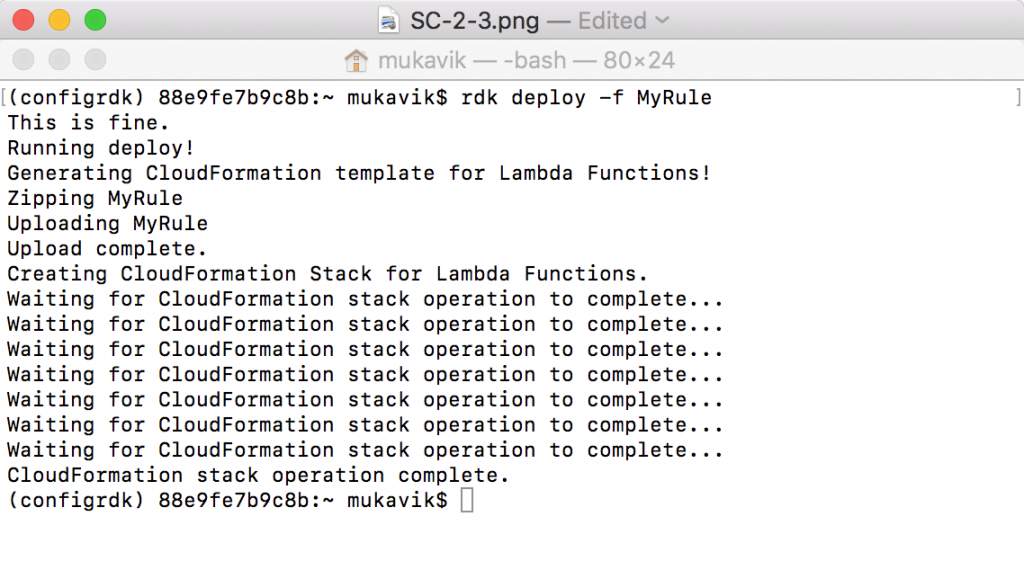Click the inactive terminal close button
1024x561 pixels.
[24, 59]
